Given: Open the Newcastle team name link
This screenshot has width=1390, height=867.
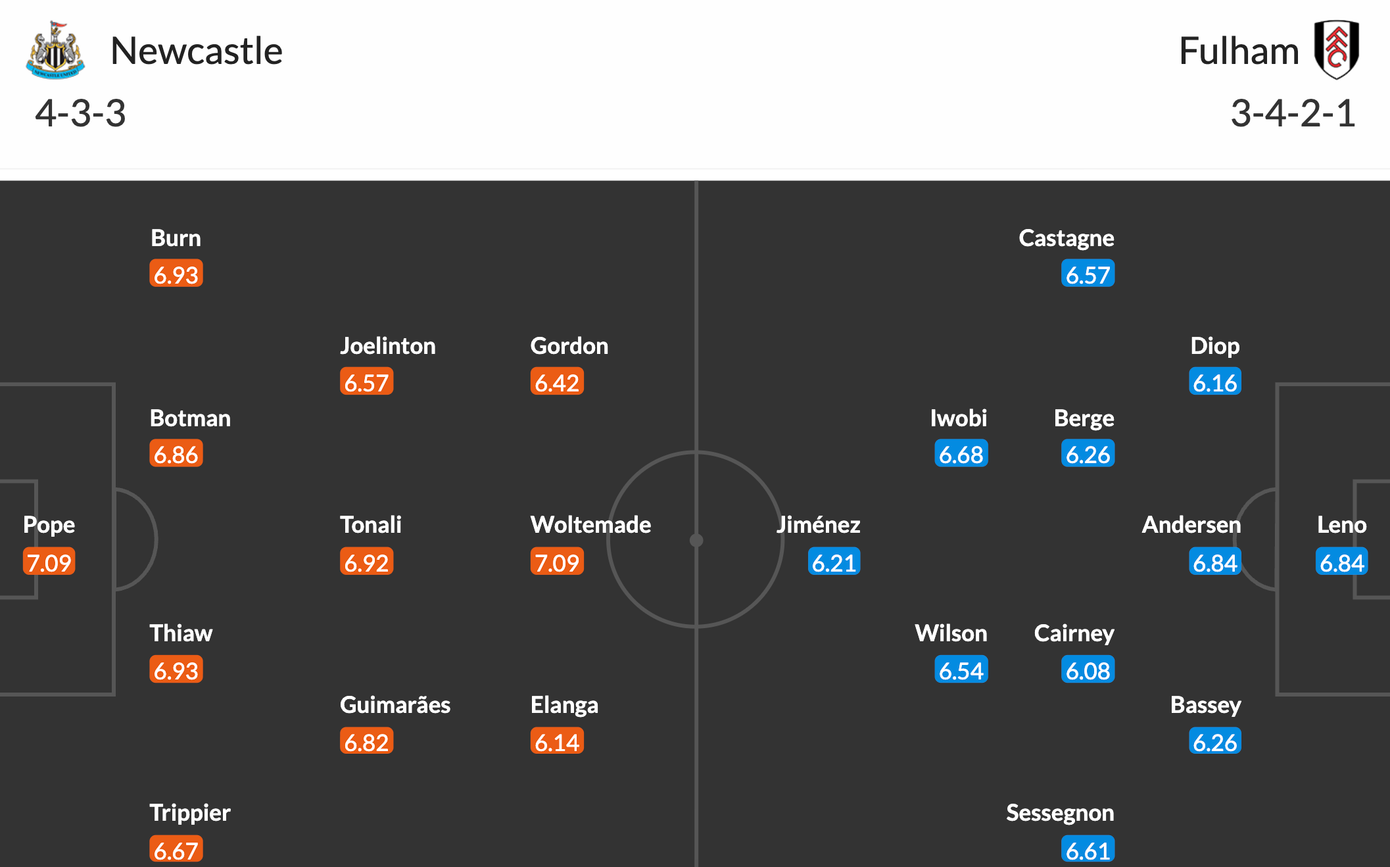Looking at the screenshot, I should tap(196, 51).
